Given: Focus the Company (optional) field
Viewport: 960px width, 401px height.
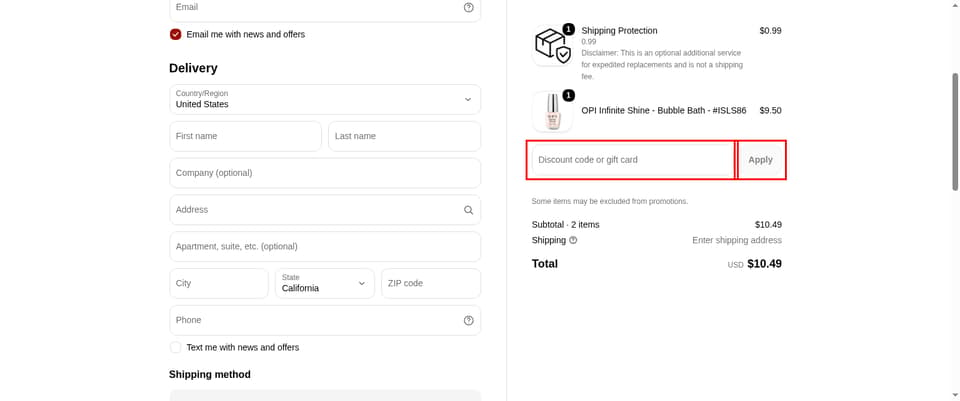Looking at the screenshot, I should (x=325, y=173).
